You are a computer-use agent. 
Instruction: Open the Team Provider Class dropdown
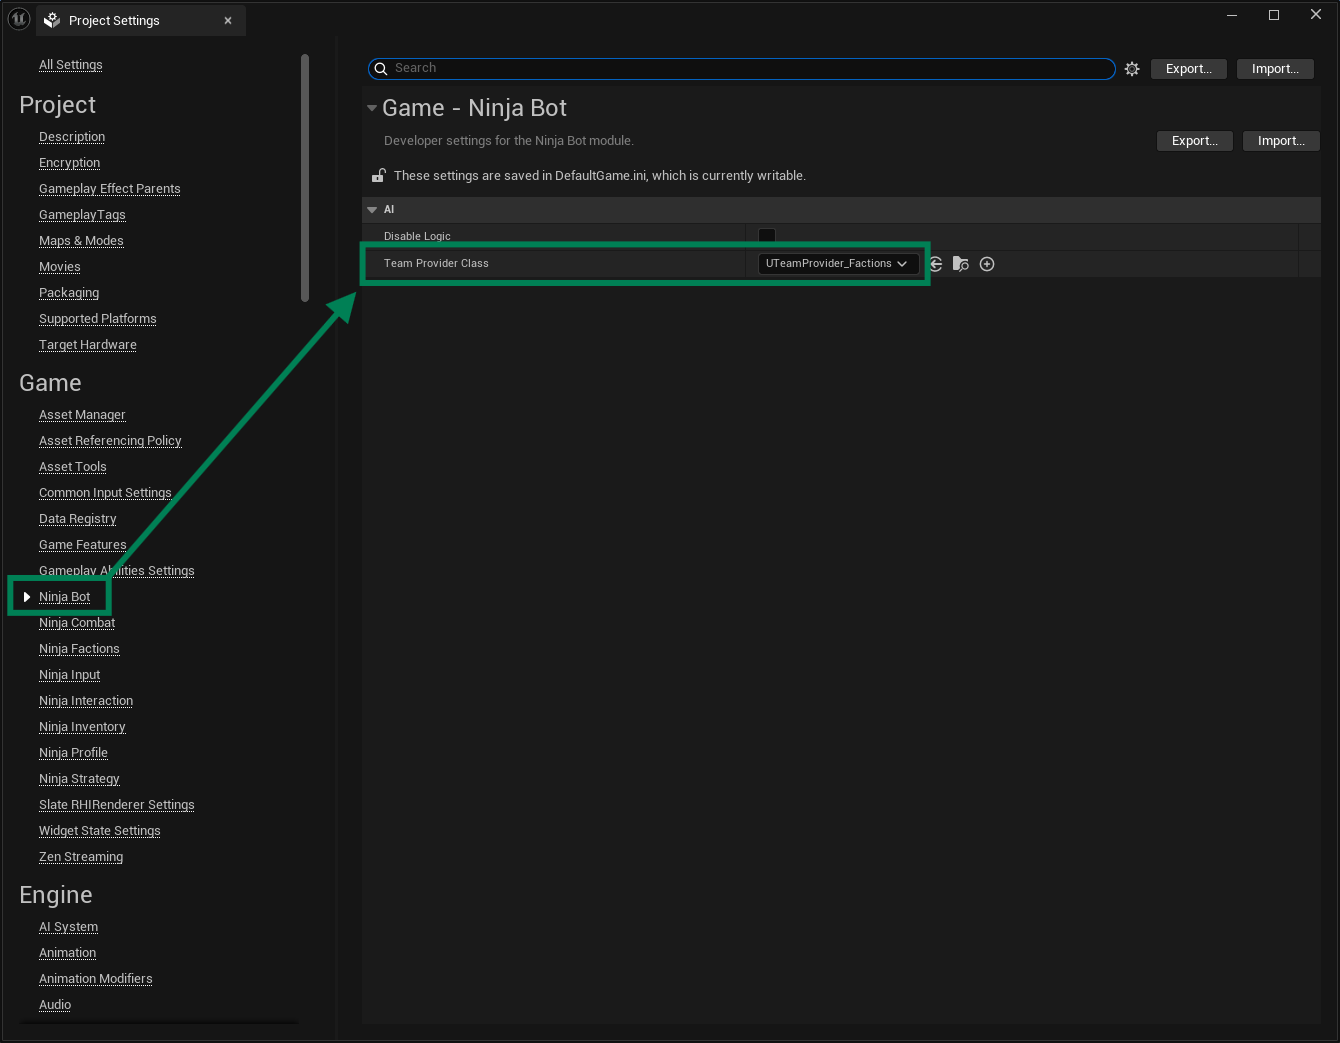[x=838, y=263]
